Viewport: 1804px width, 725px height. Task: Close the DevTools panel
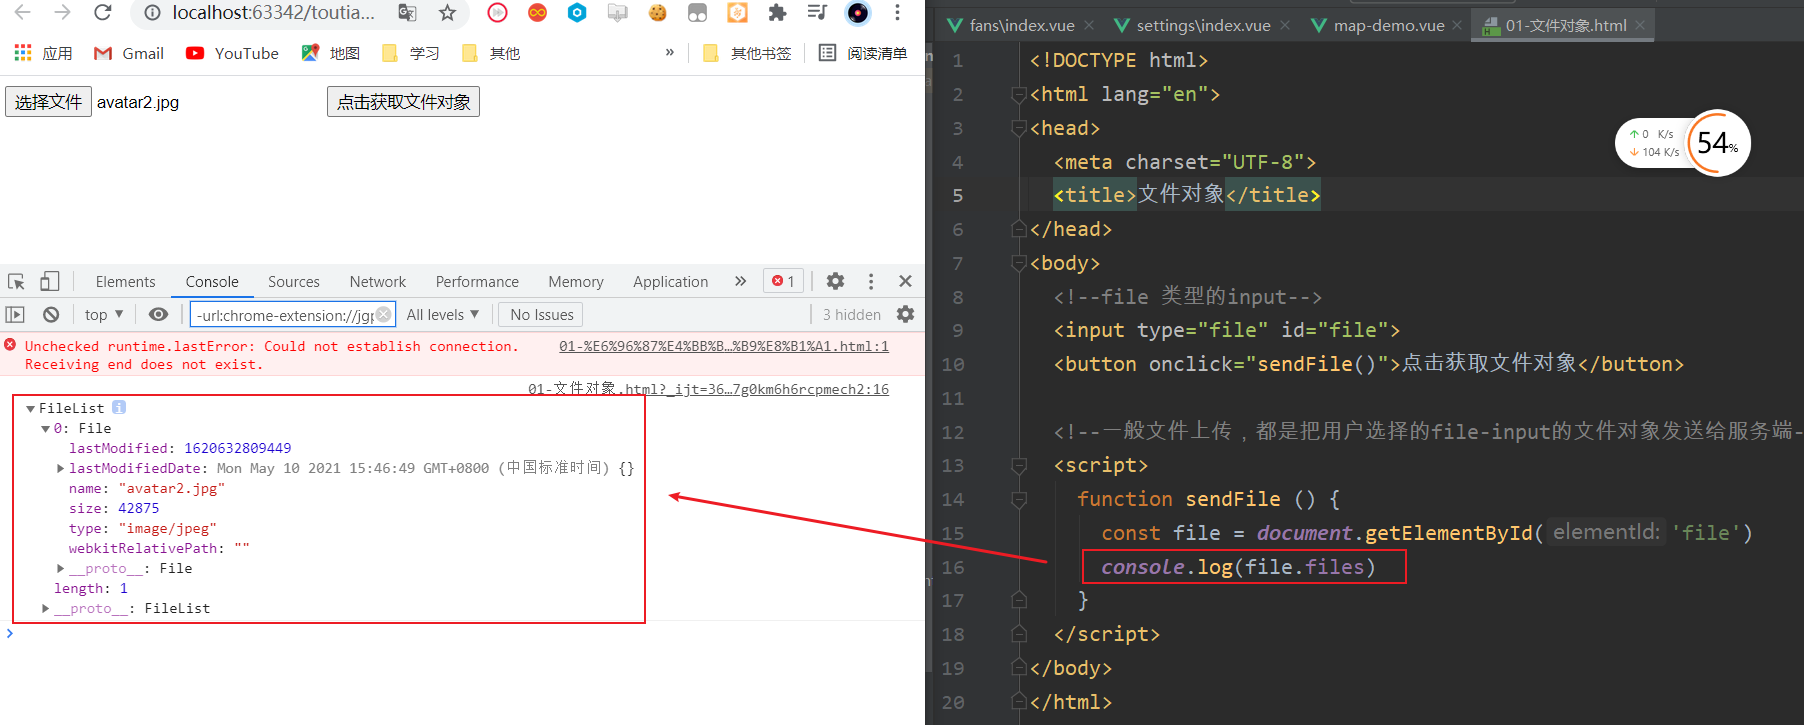tap(905, 281)
